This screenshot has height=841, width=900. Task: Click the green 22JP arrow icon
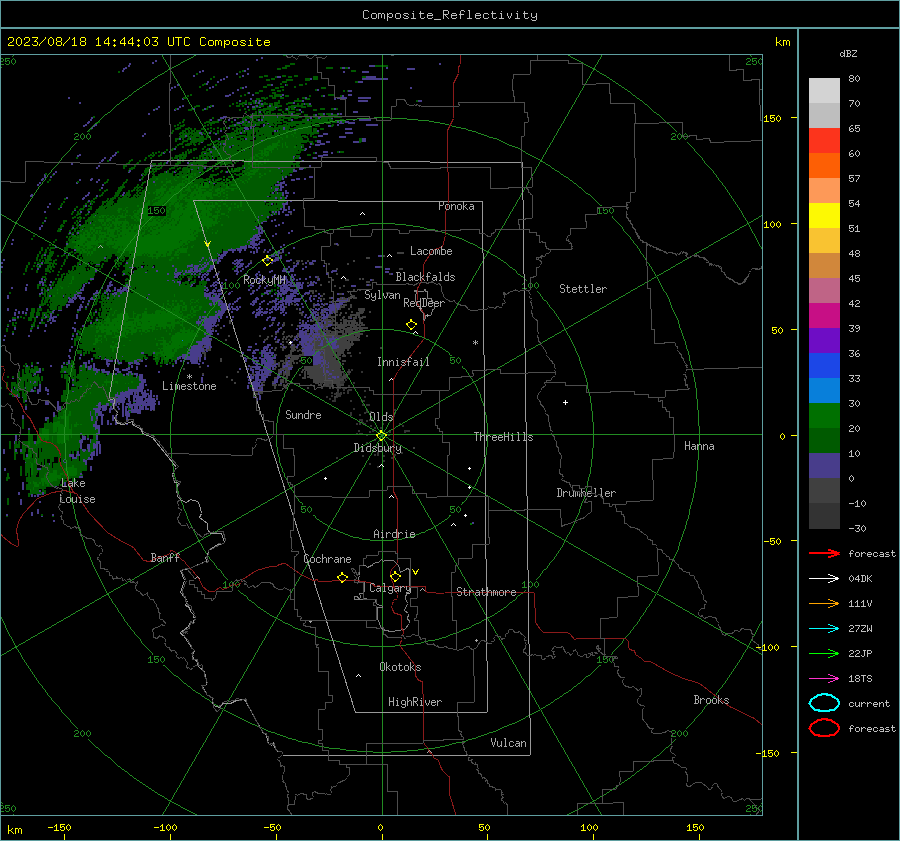click(x=824, y=653)
